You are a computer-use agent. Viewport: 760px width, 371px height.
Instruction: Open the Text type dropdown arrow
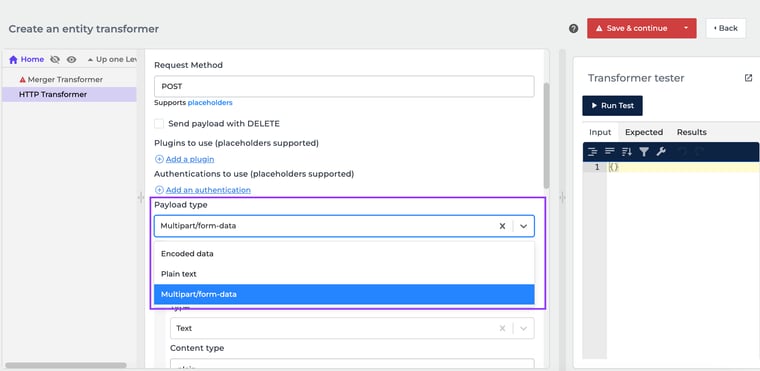point(523,328)
